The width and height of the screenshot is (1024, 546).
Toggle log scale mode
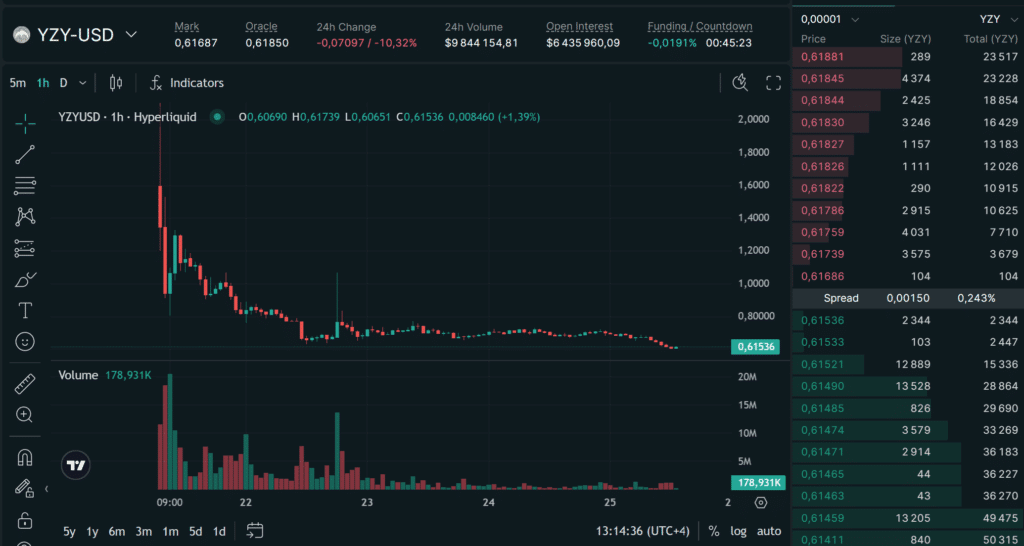(739, 531)
